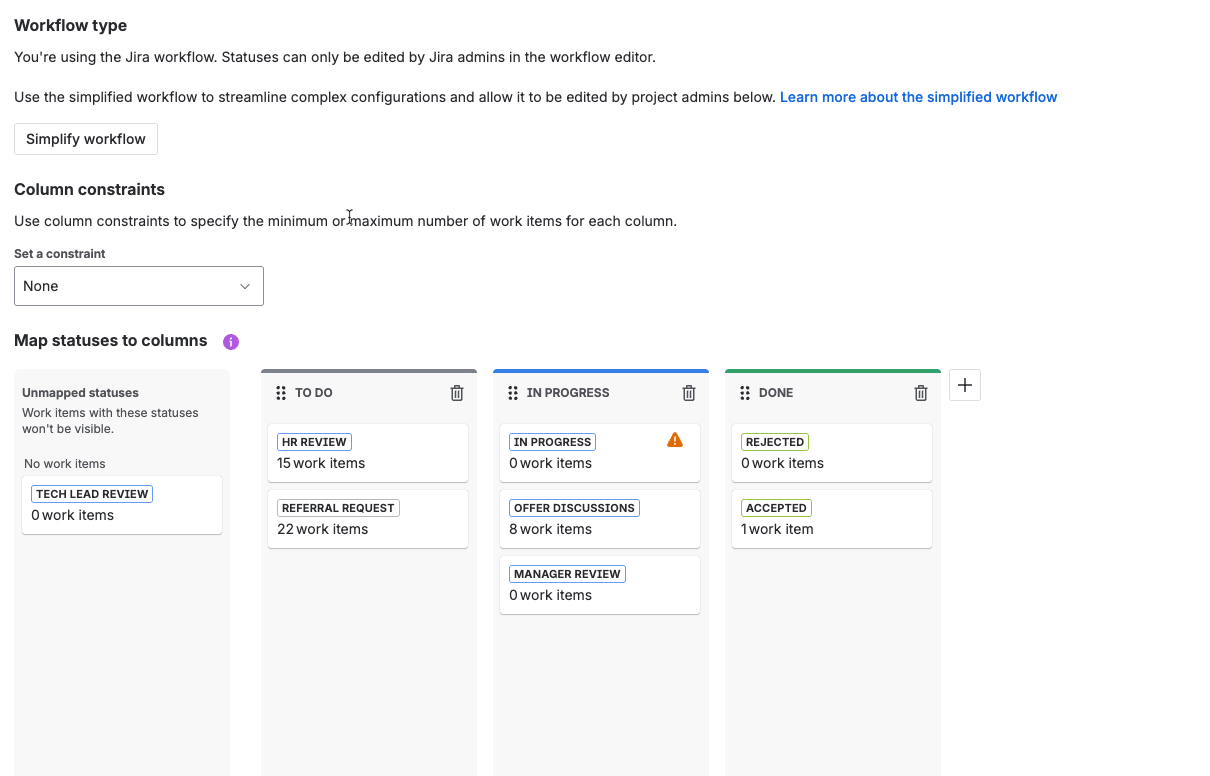1210x776 pixels.
Task: Click the chevron in the None constraint box
Action: tap(245, 286)
